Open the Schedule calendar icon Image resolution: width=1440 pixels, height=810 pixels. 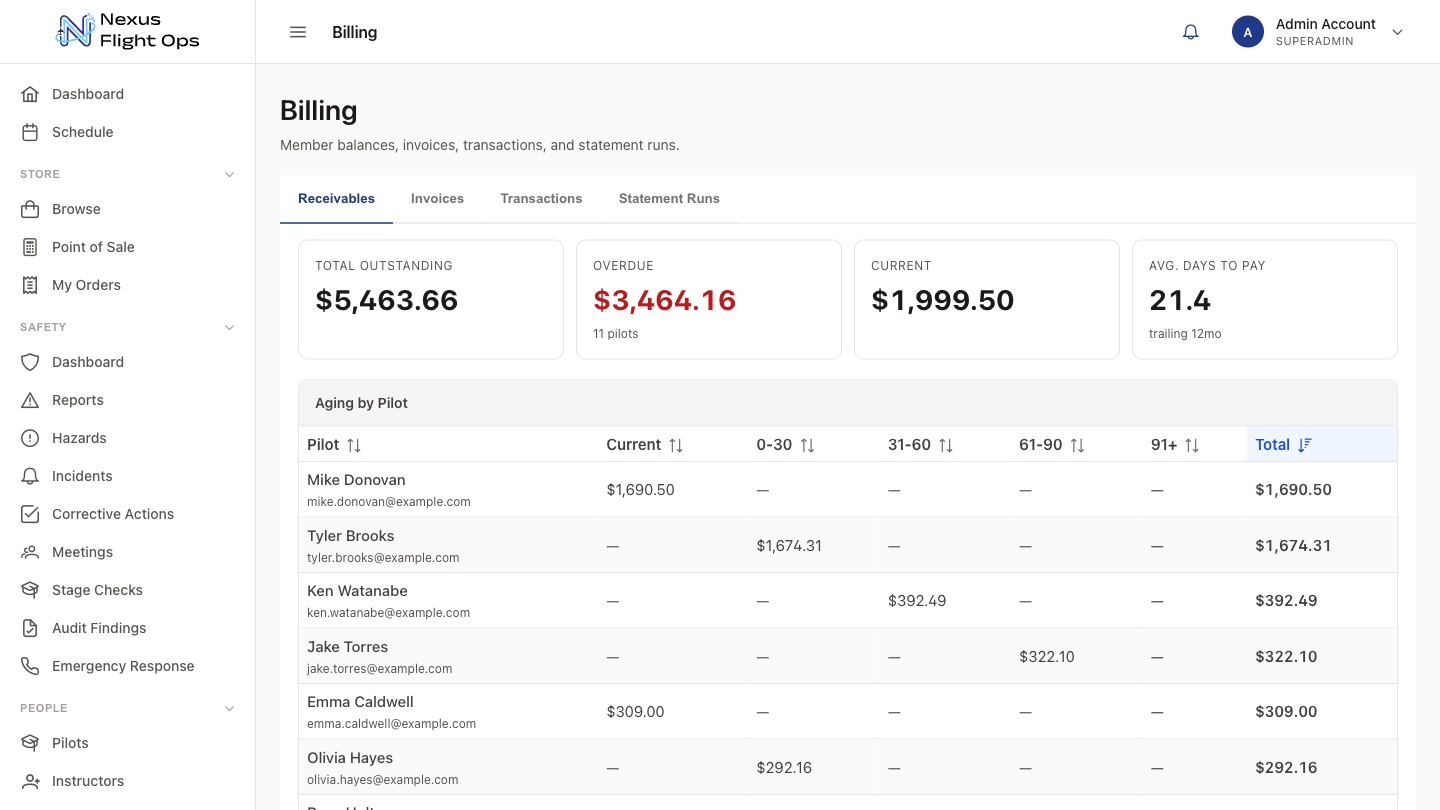tap(30, 132)
